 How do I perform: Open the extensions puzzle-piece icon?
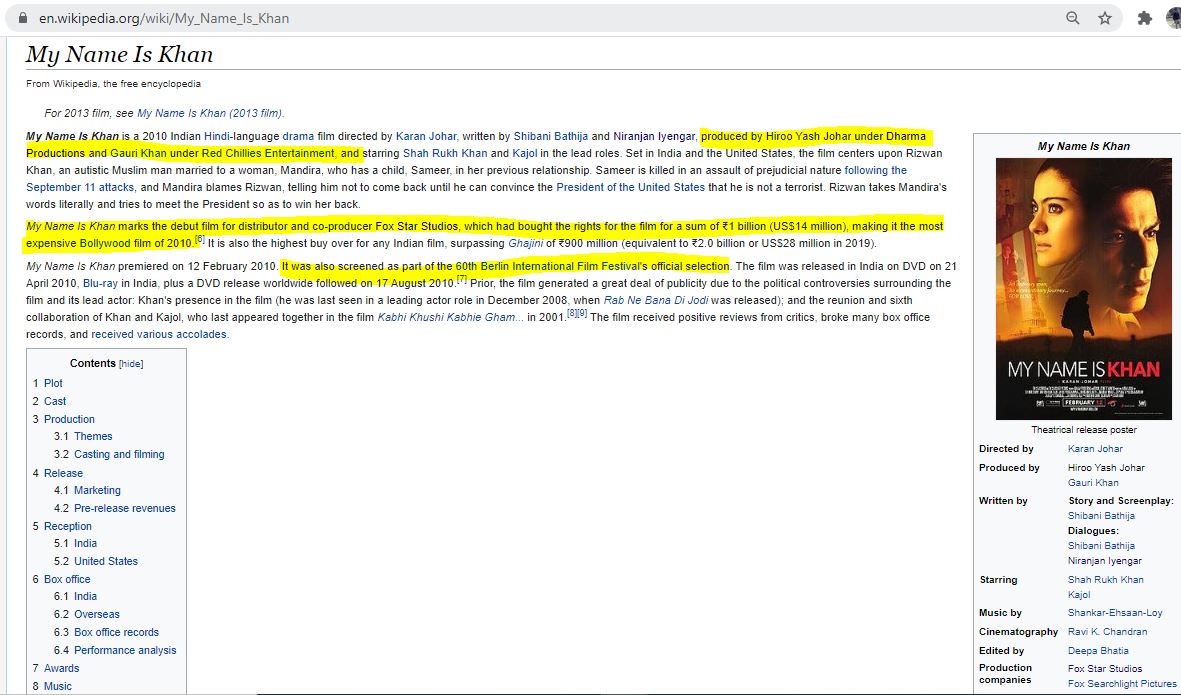[x=1145, y=18]
